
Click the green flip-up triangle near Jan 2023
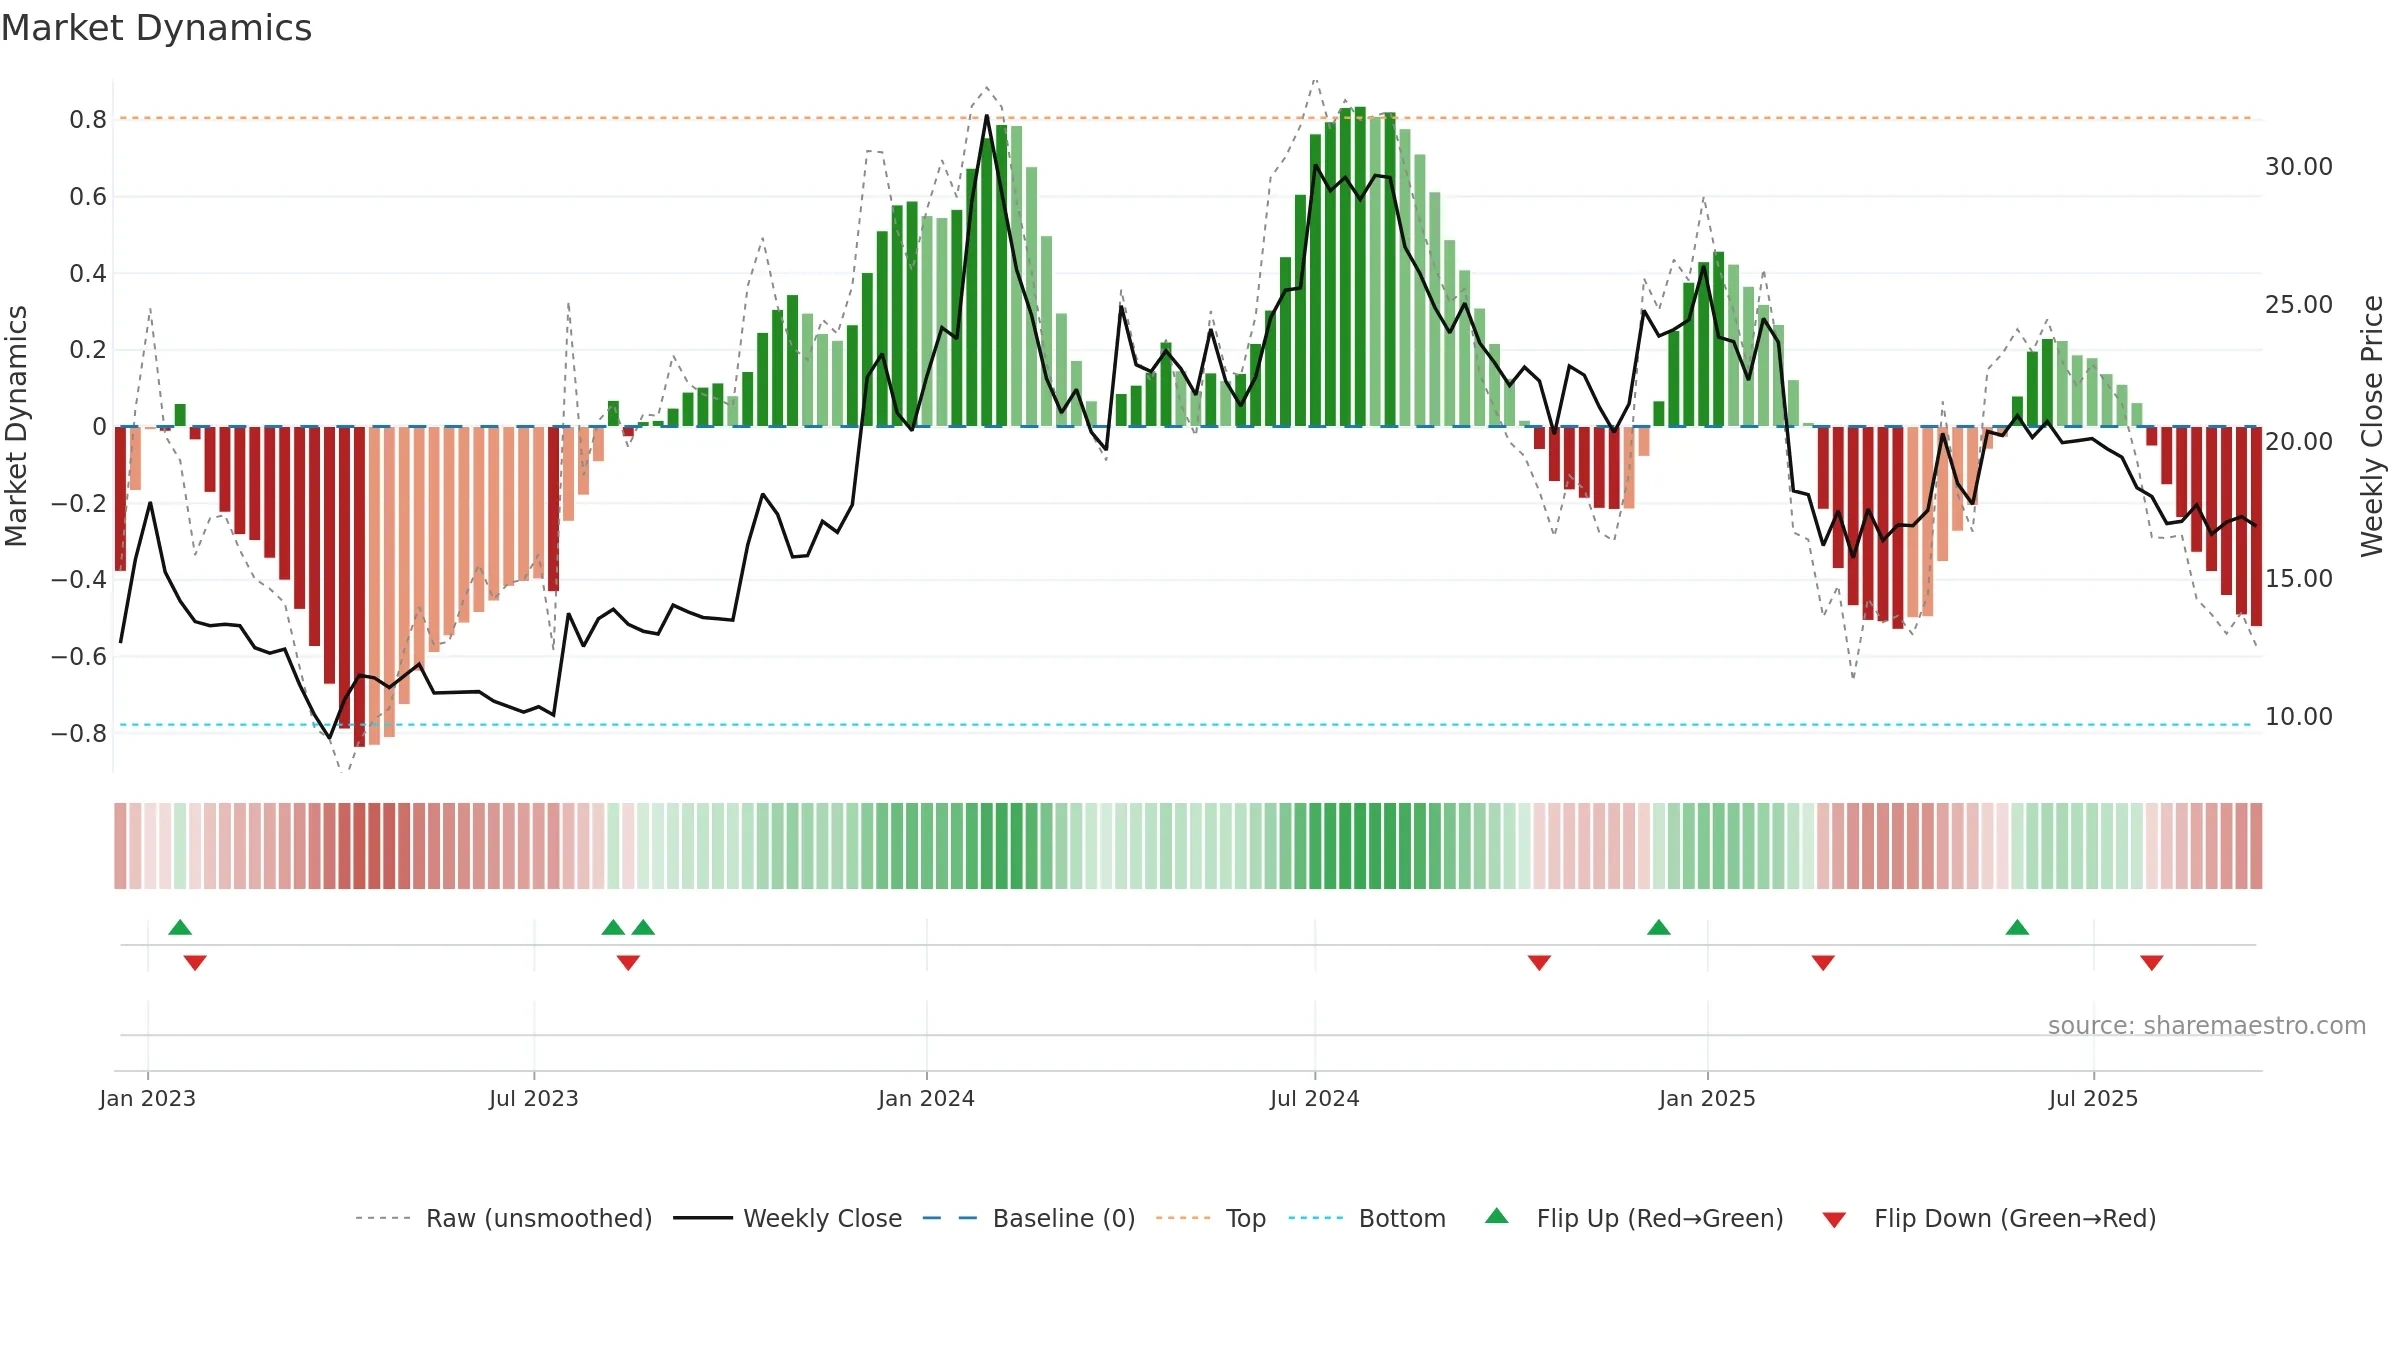pos(180,928)
